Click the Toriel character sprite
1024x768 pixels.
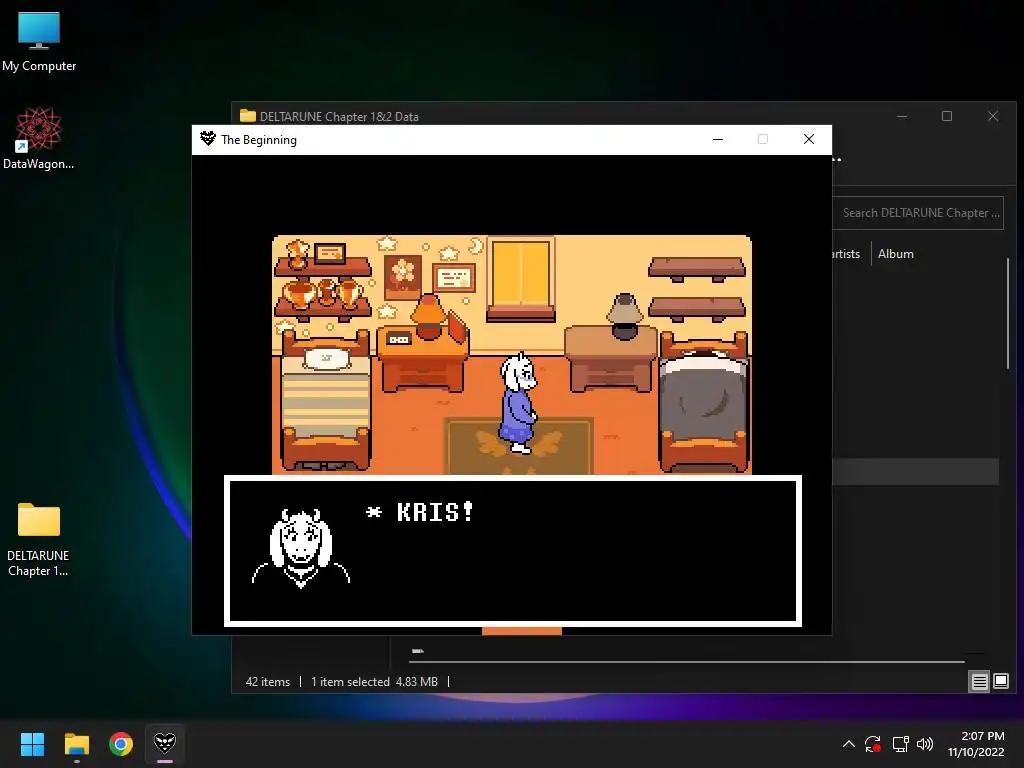(519, 403)
